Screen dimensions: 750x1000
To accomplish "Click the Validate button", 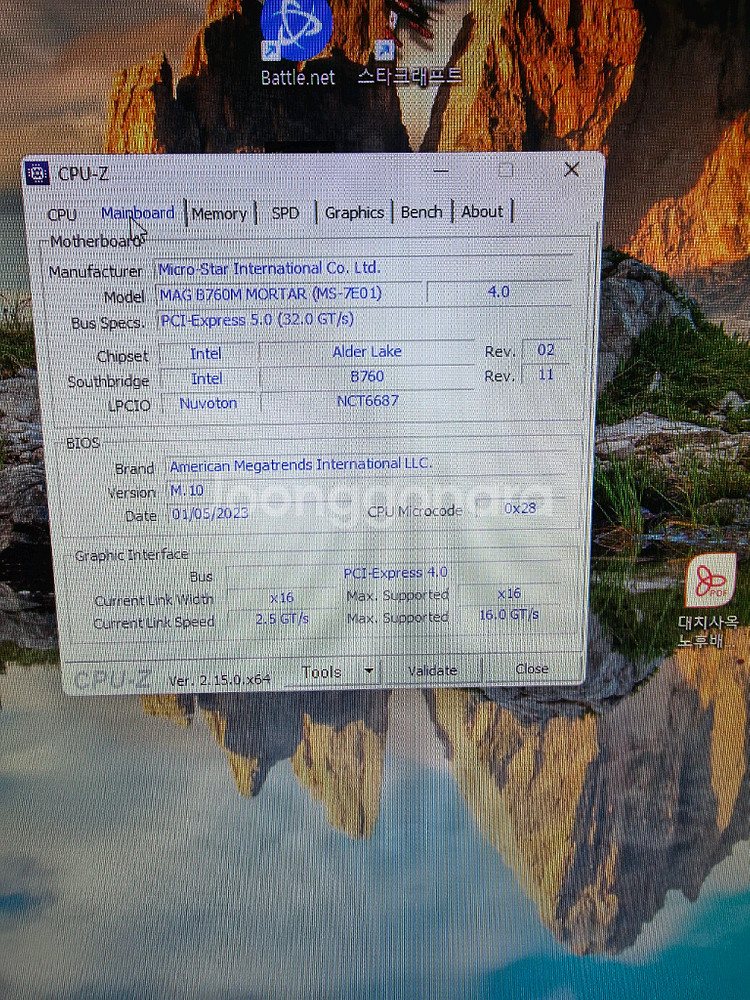I will click(432, 670).
